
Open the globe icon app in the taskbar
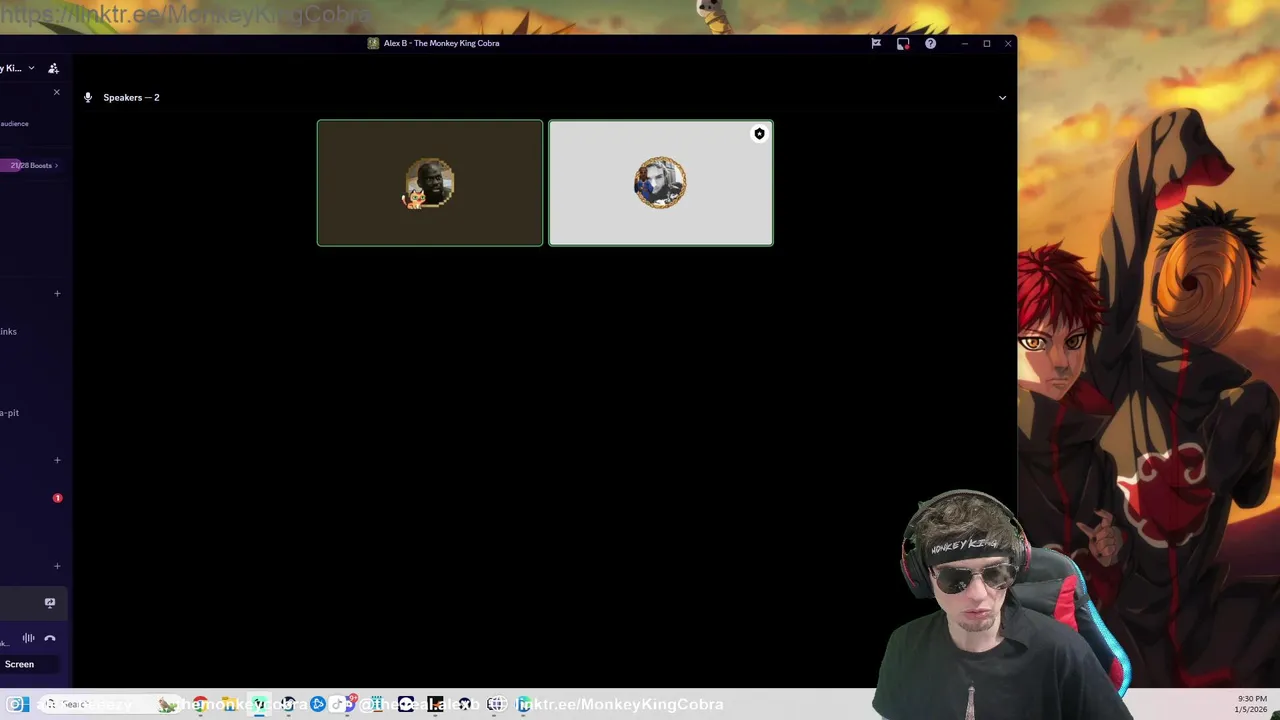point(496,704)
